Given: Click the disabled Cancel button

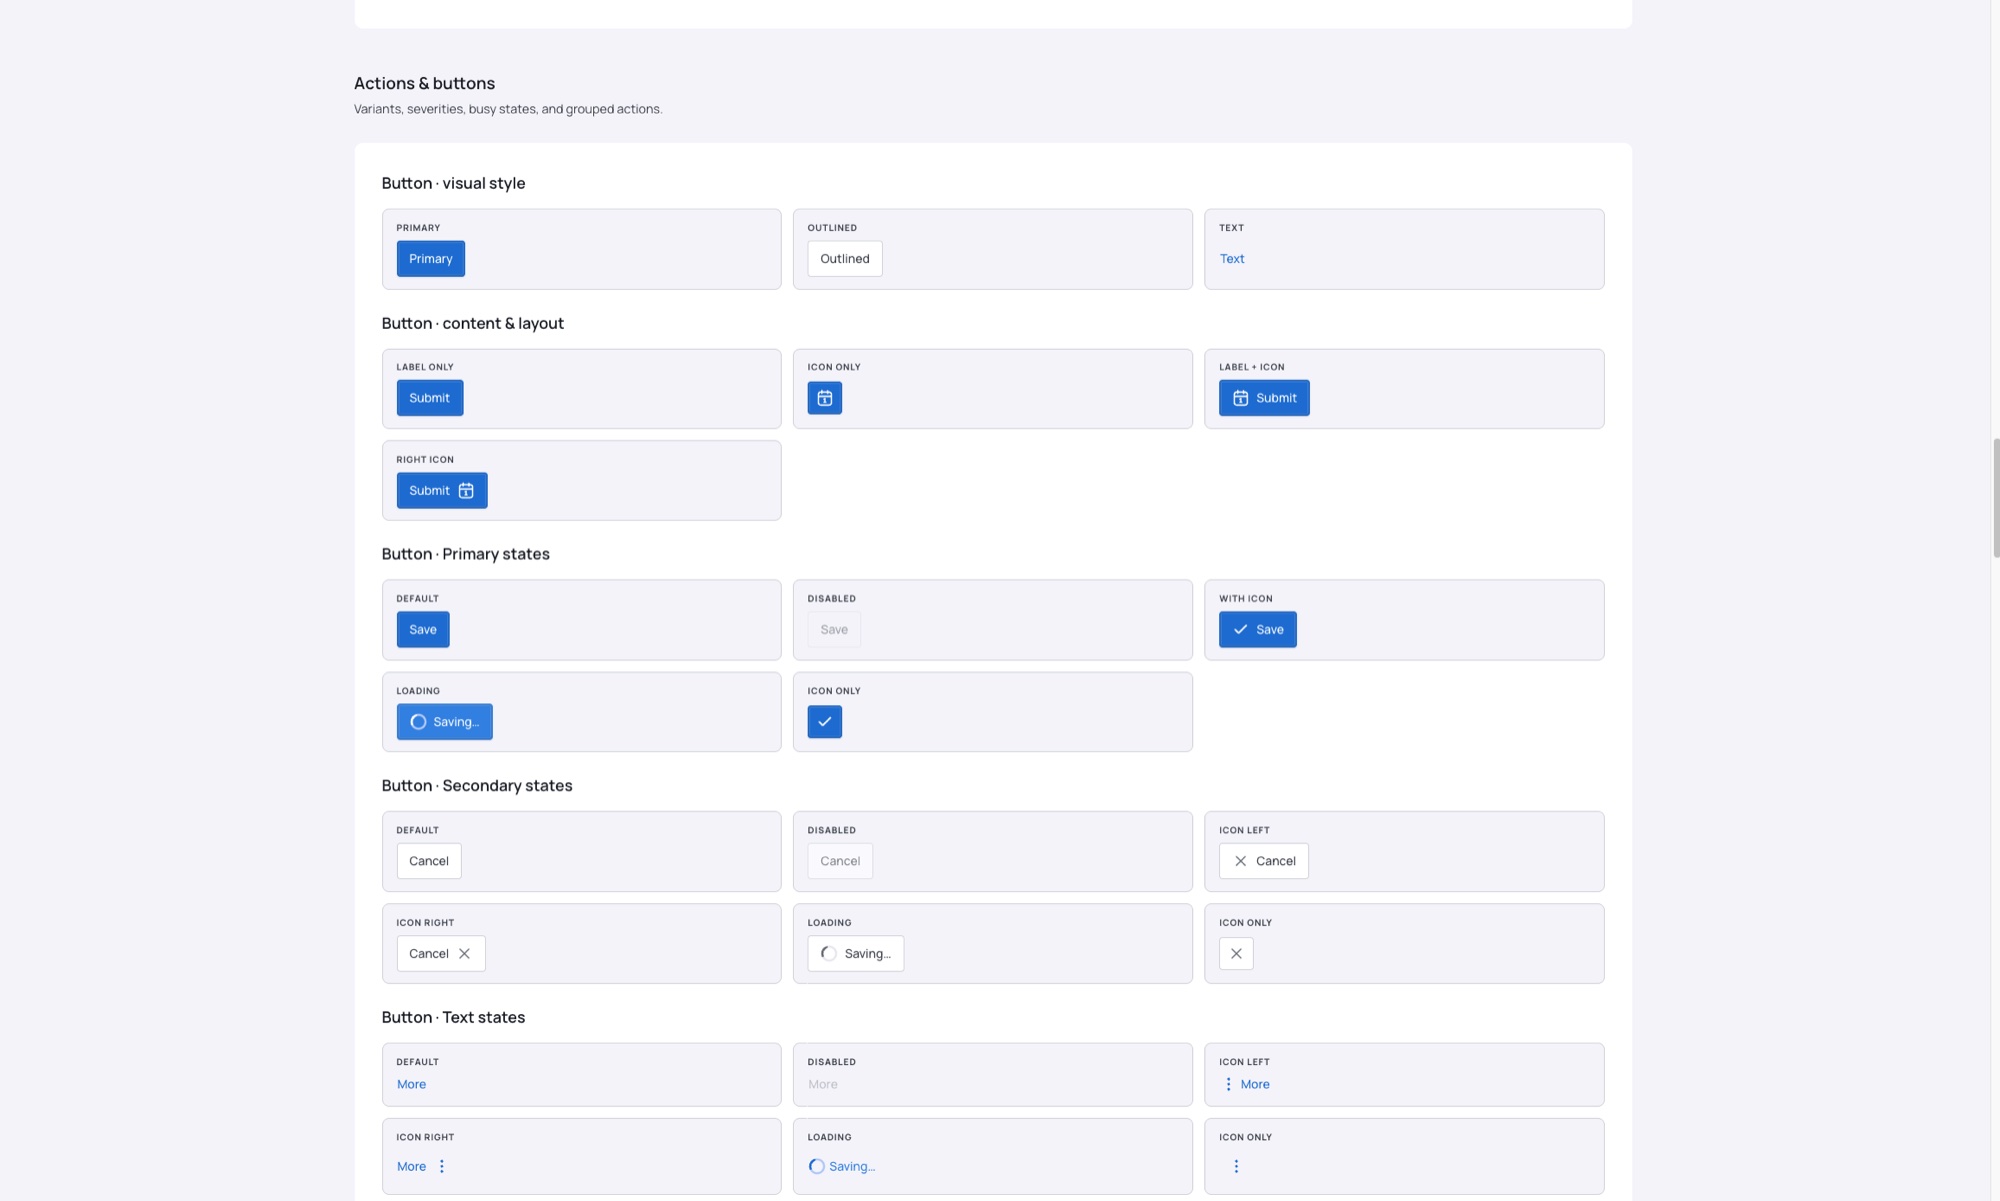Looking at the screenshot, I should point(840,861).
